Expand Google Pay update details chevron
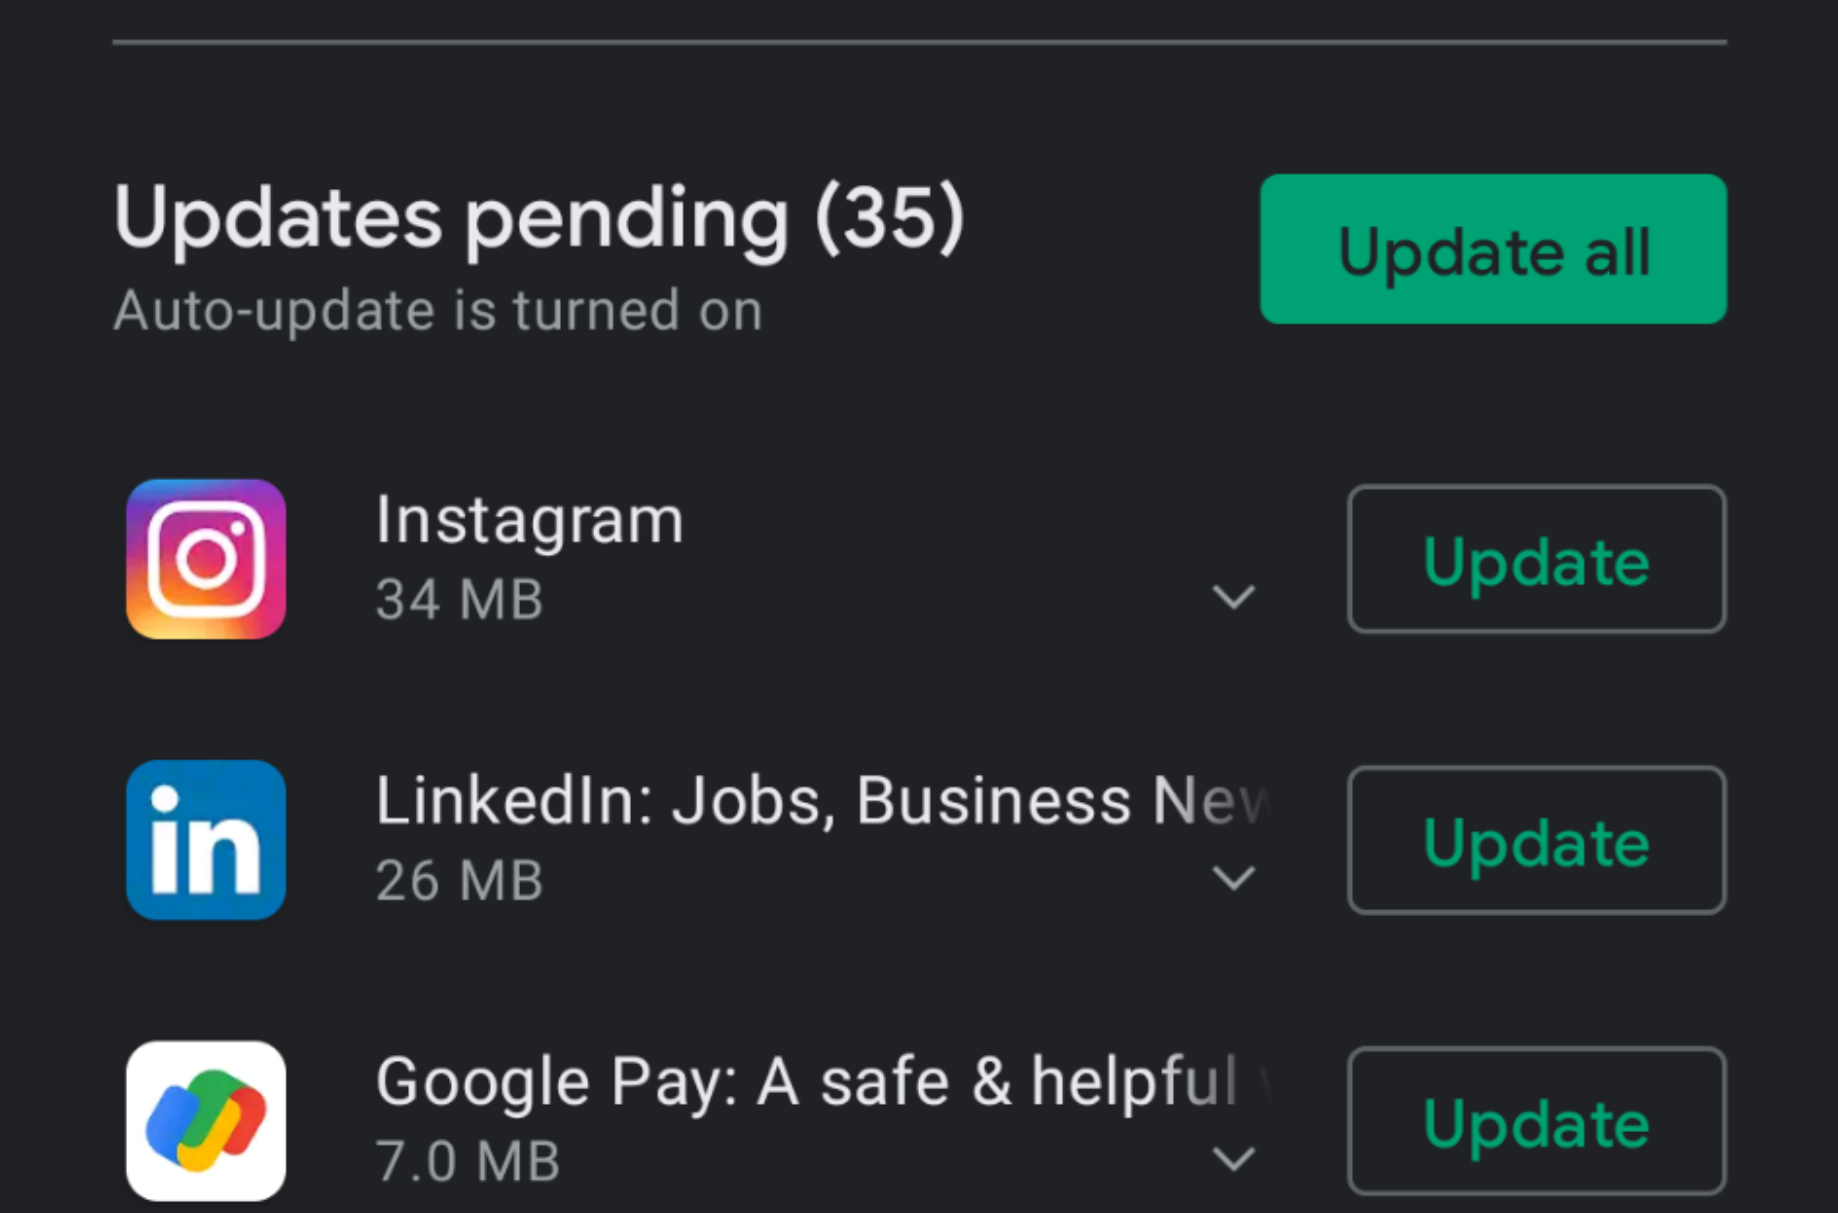 (1233, 1159)
